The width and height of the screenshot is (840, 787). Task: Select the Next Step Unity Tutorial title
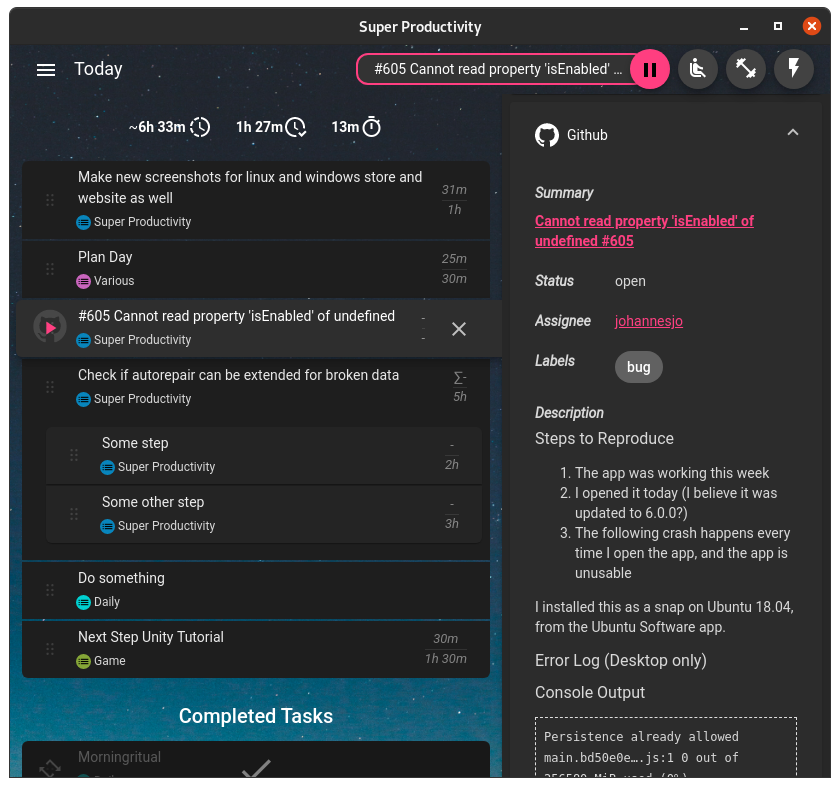[x=151, y=637]
